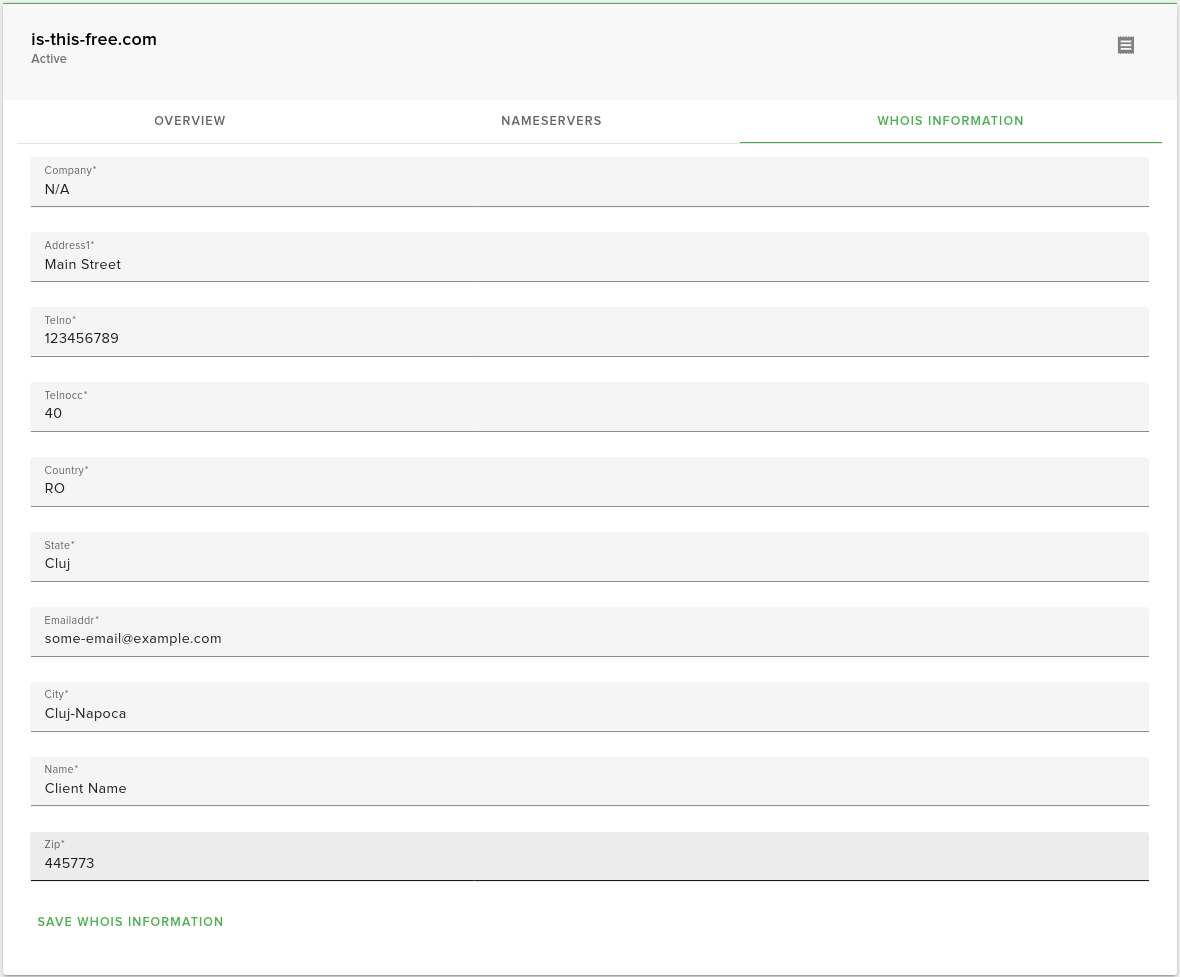Select the Country field showing RO

(590, 488)
